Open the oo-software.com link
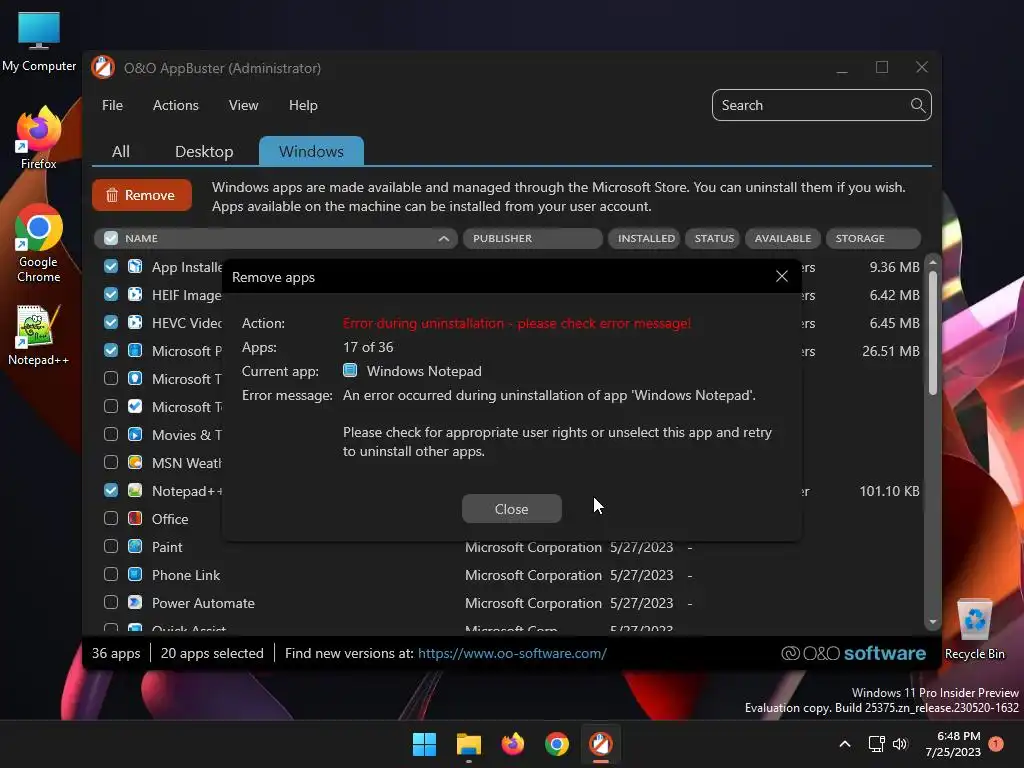This screenshot has width=1024, height=768. click(x=512, y=653)
